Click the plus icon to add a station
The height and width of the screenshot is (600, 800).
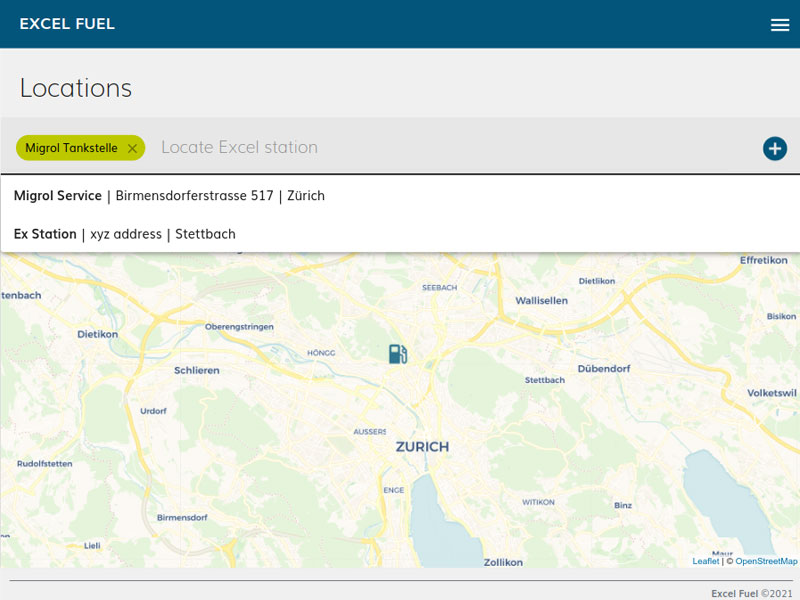[775, 148]
